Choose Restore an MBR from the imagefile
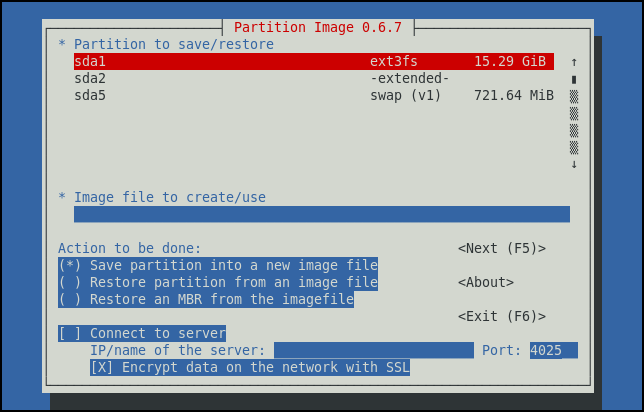 click(x=206, y=299)
